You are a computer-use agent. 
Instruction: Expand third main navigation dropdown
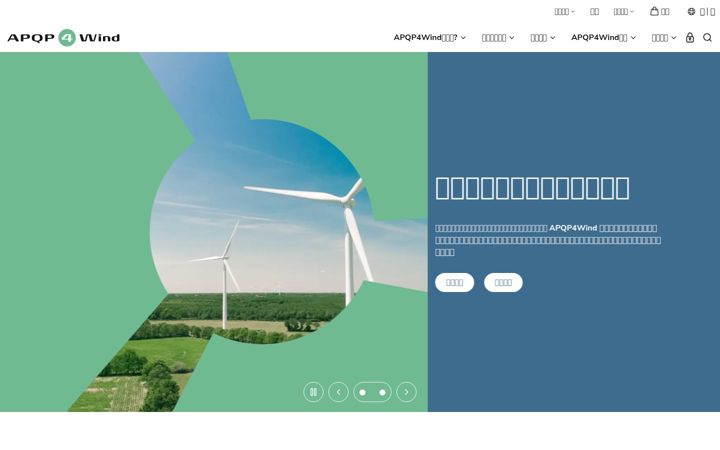click(542, 38)
